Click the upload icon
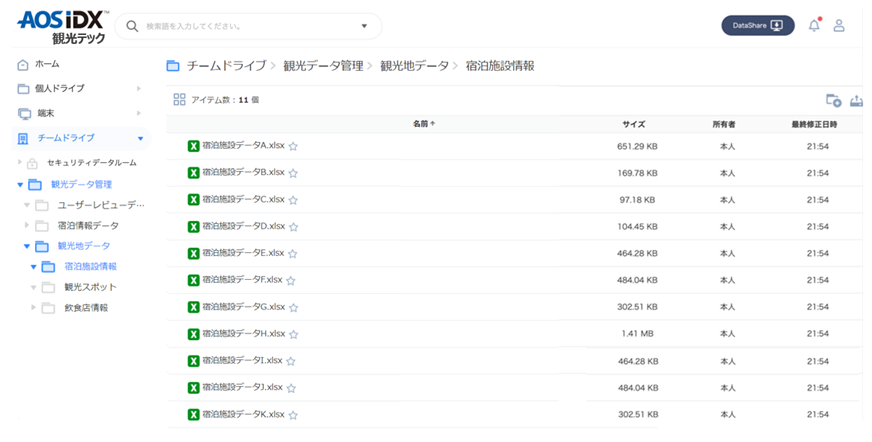This screenshot has height=442, width=872. pyautogui.click(x=856, y=100)
